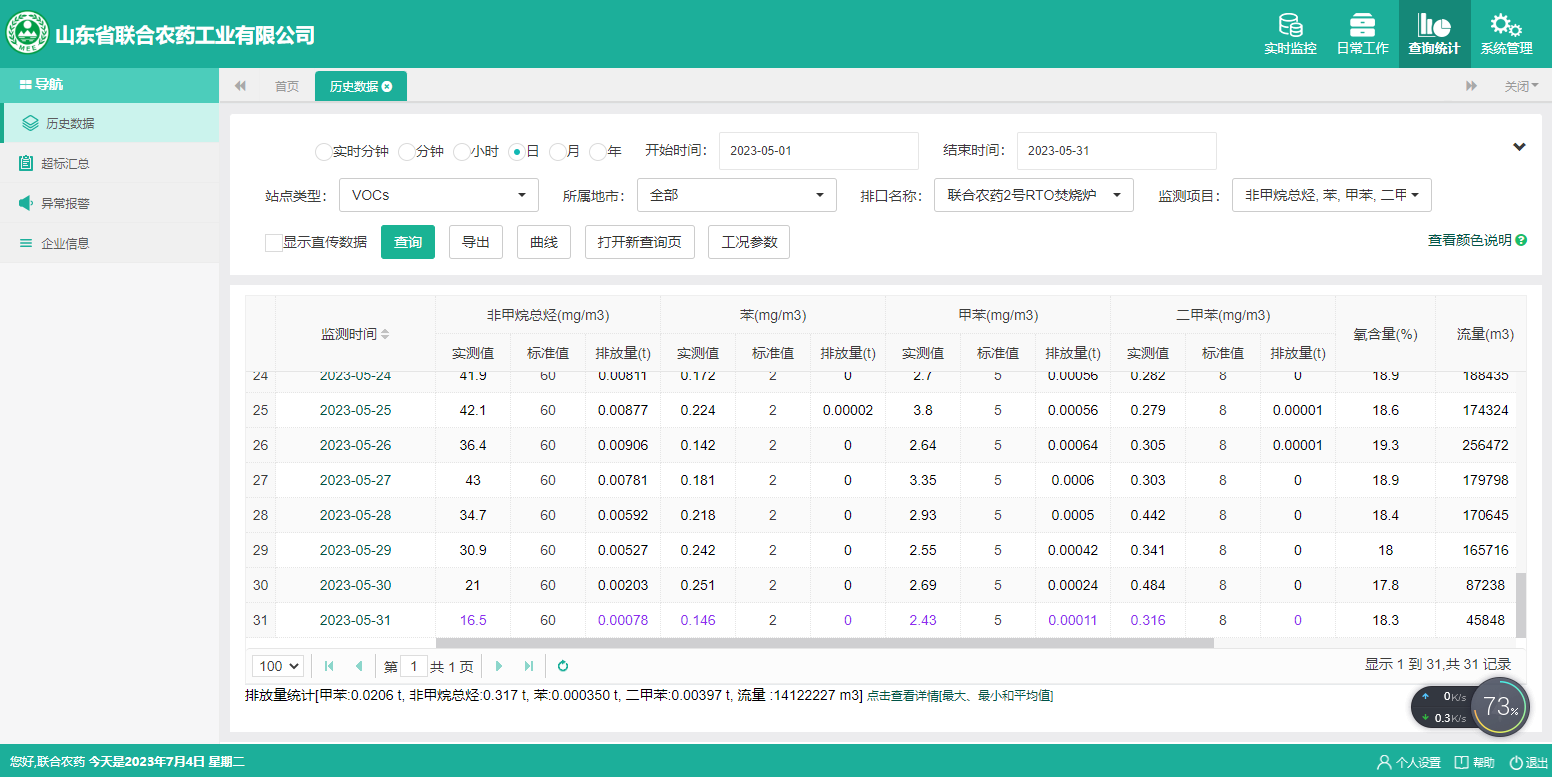
Task: Open 异常报警 in the side navigation
Action: coord(109,203)
